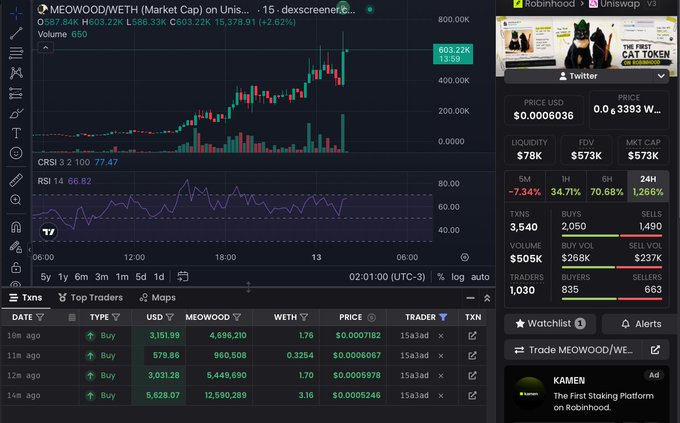Viewport: 680px width, 423px height.
Task: Click the TradingView logo on chart
Action: coord(49,232)
